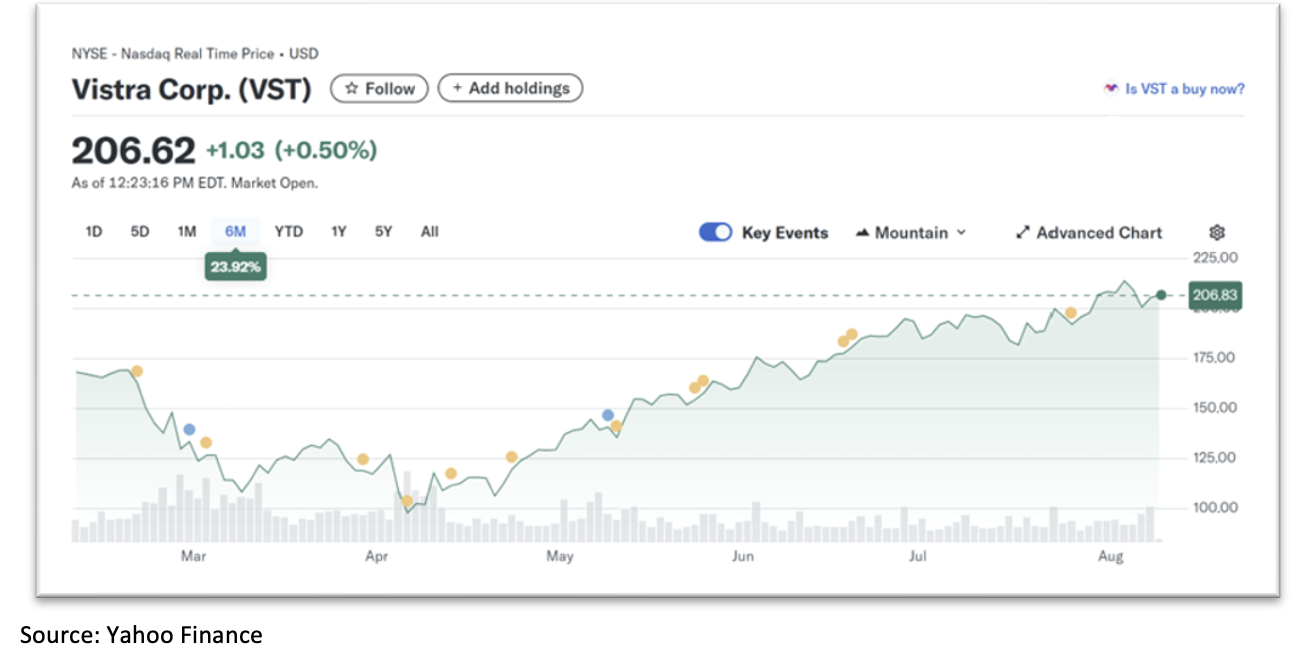This screenshot has width=1312, height=663.
Task: Toggle the Key Events switch off
Action: 715,232
